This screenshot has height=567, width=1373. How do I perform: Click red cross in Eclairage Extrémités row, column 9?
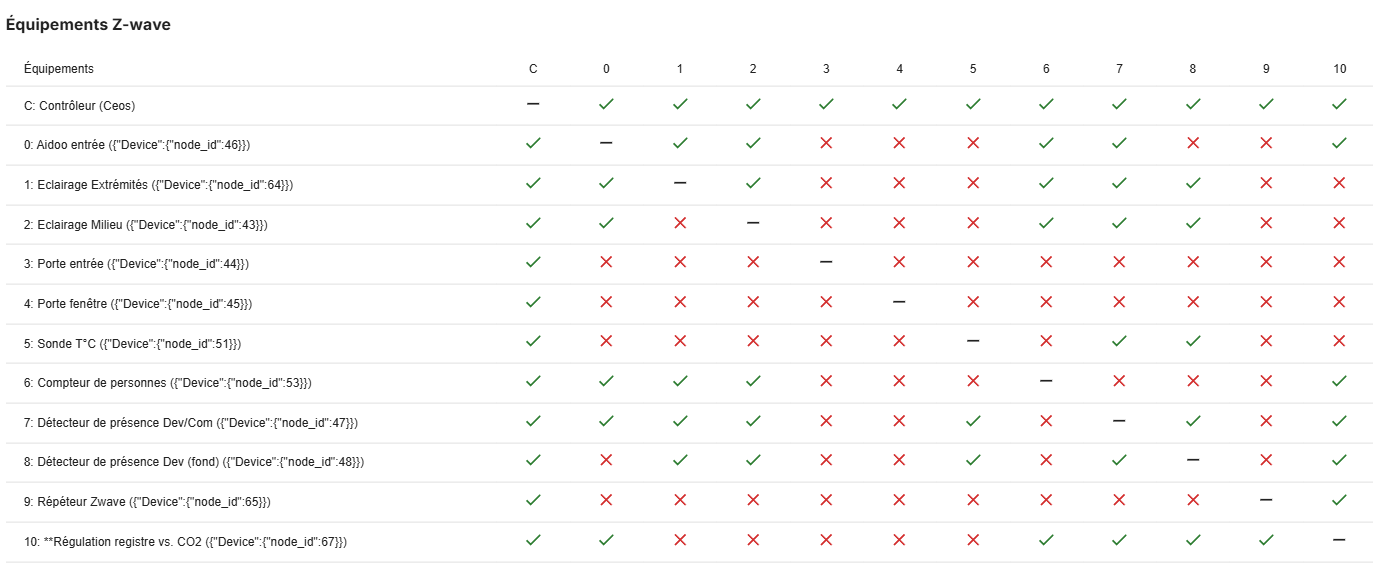click(x=1266, y=183)
